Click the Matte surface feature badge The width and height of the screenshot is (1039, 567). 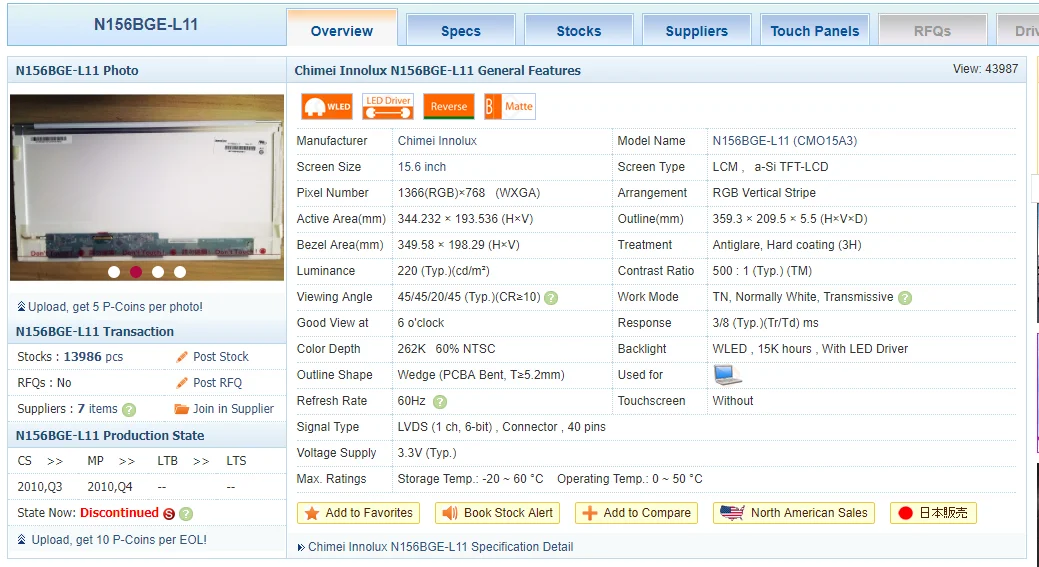tap(510, 106)
